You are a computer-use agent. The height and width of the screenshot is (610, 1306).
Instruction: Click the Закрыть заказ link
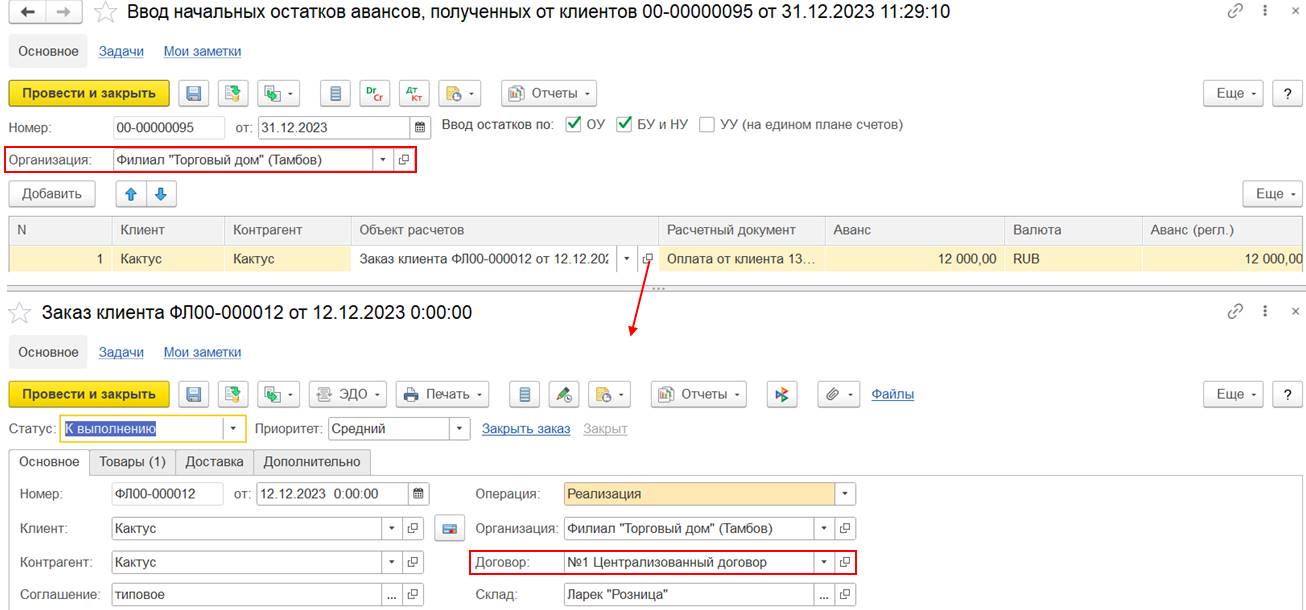pyautogui.click(x=526, y=429)
